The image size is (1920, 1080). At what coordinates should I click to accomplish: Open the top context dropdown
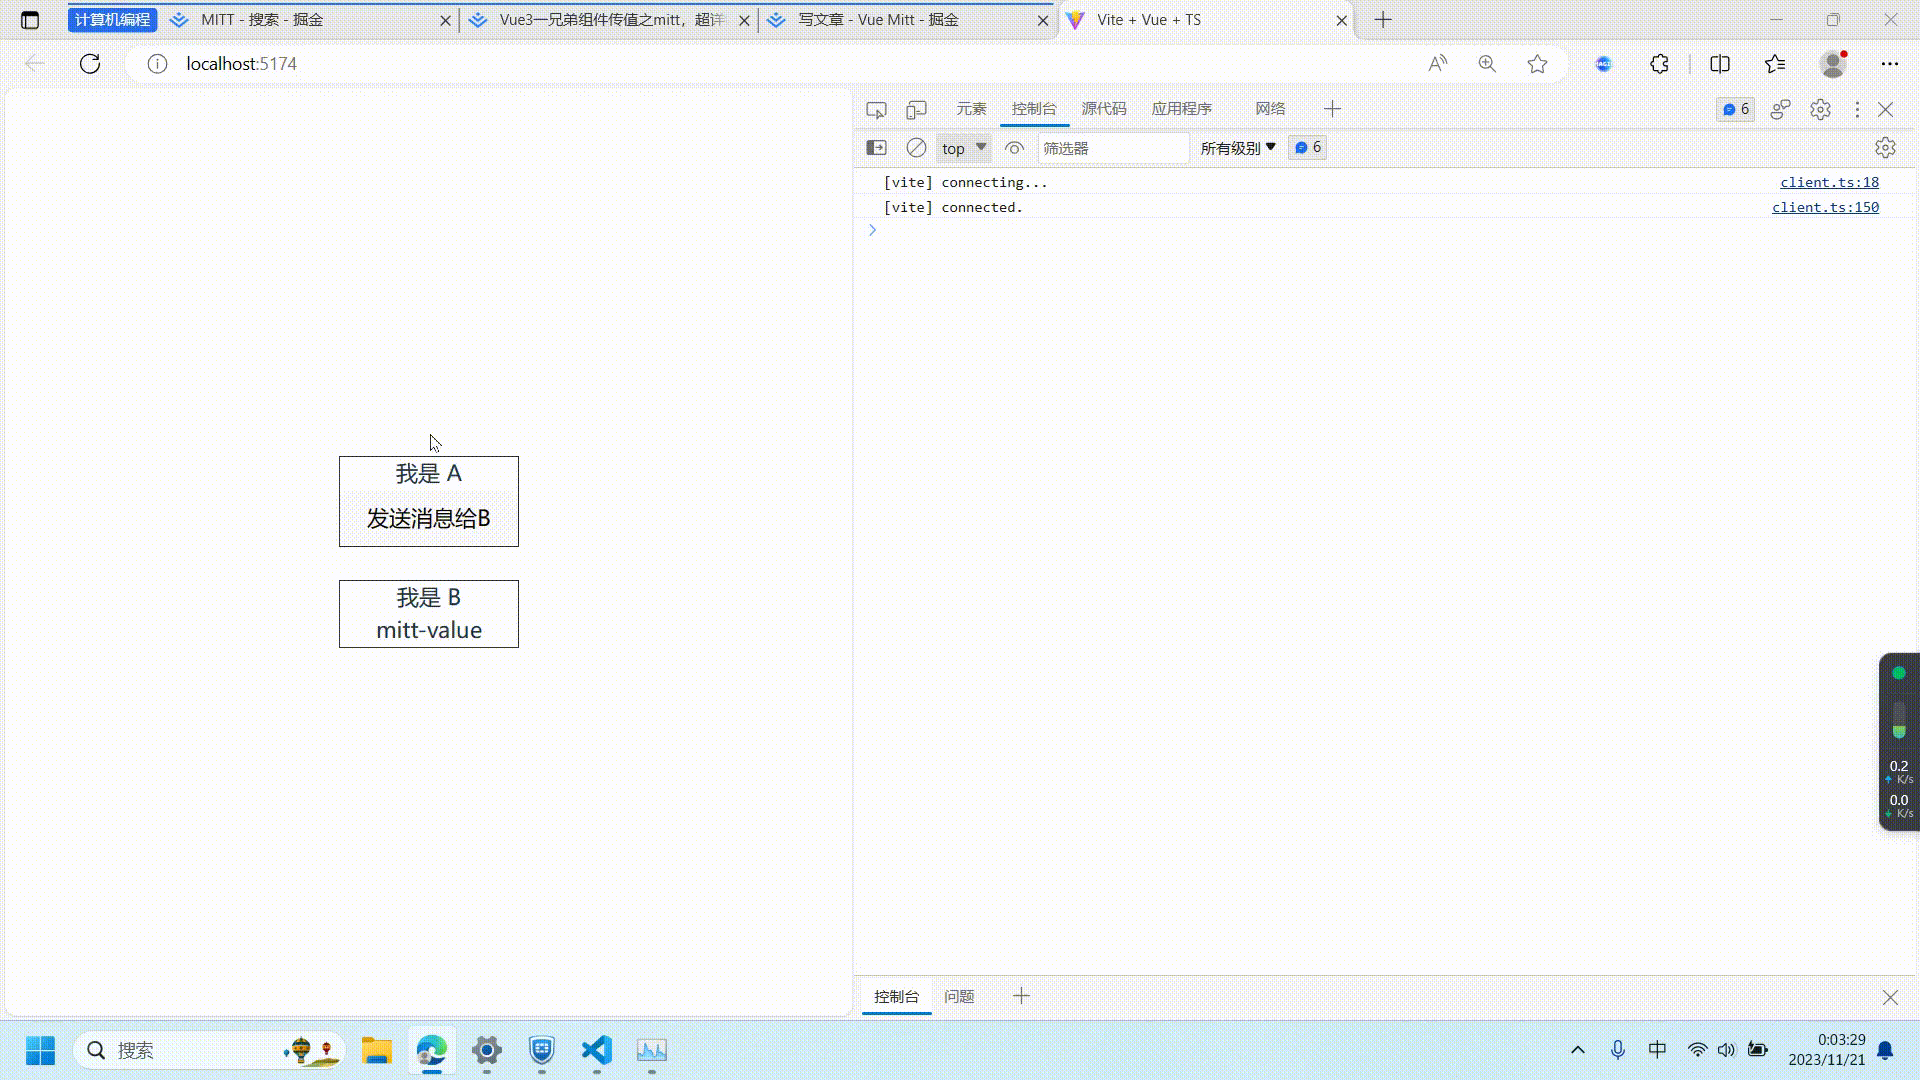tap(964, 148)
